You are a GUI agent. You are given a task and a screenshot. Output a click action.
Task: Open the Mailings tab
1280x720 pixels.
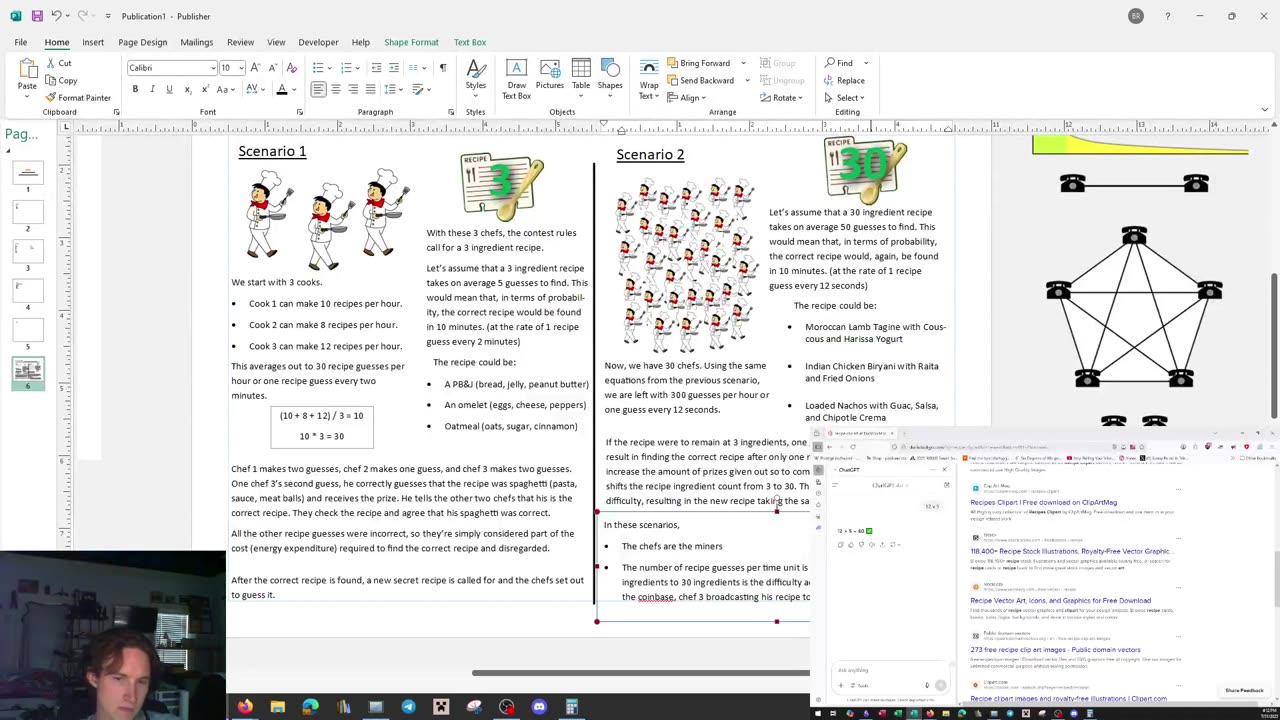[196, 42]
